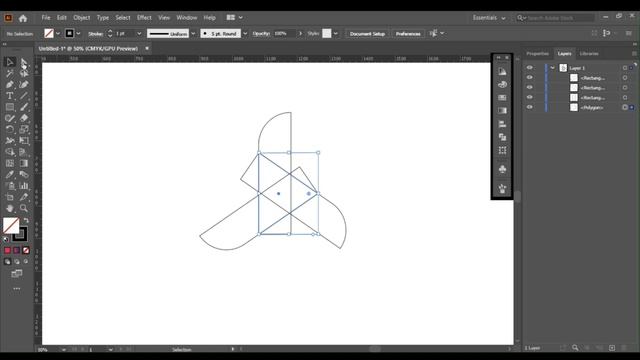Collapse the Layer 1 tree arrow
The height and width of the screenshot is (360, 640).
[553, 68]
